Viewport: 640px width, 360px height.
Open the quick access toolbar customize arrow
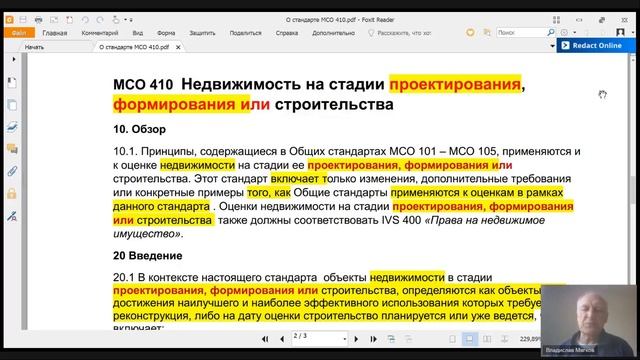click(131, 20)
